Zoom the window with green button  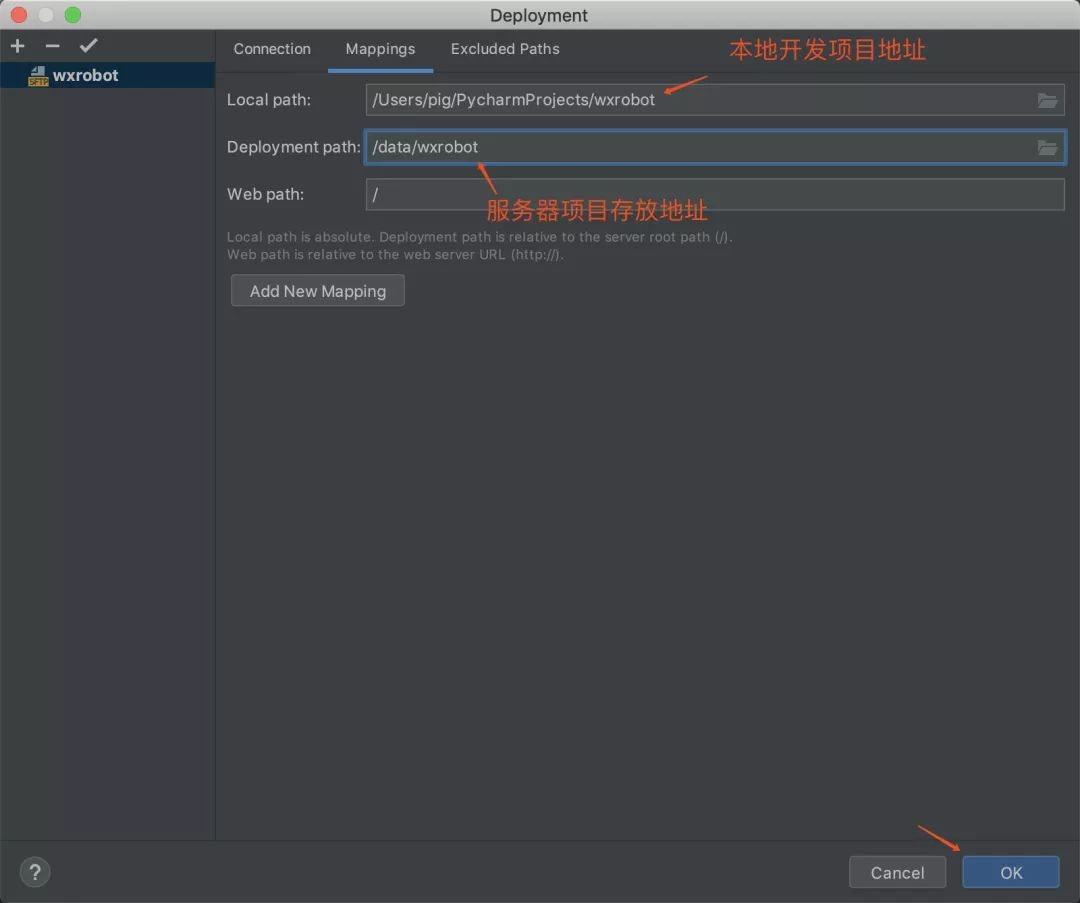click(72, 14)
